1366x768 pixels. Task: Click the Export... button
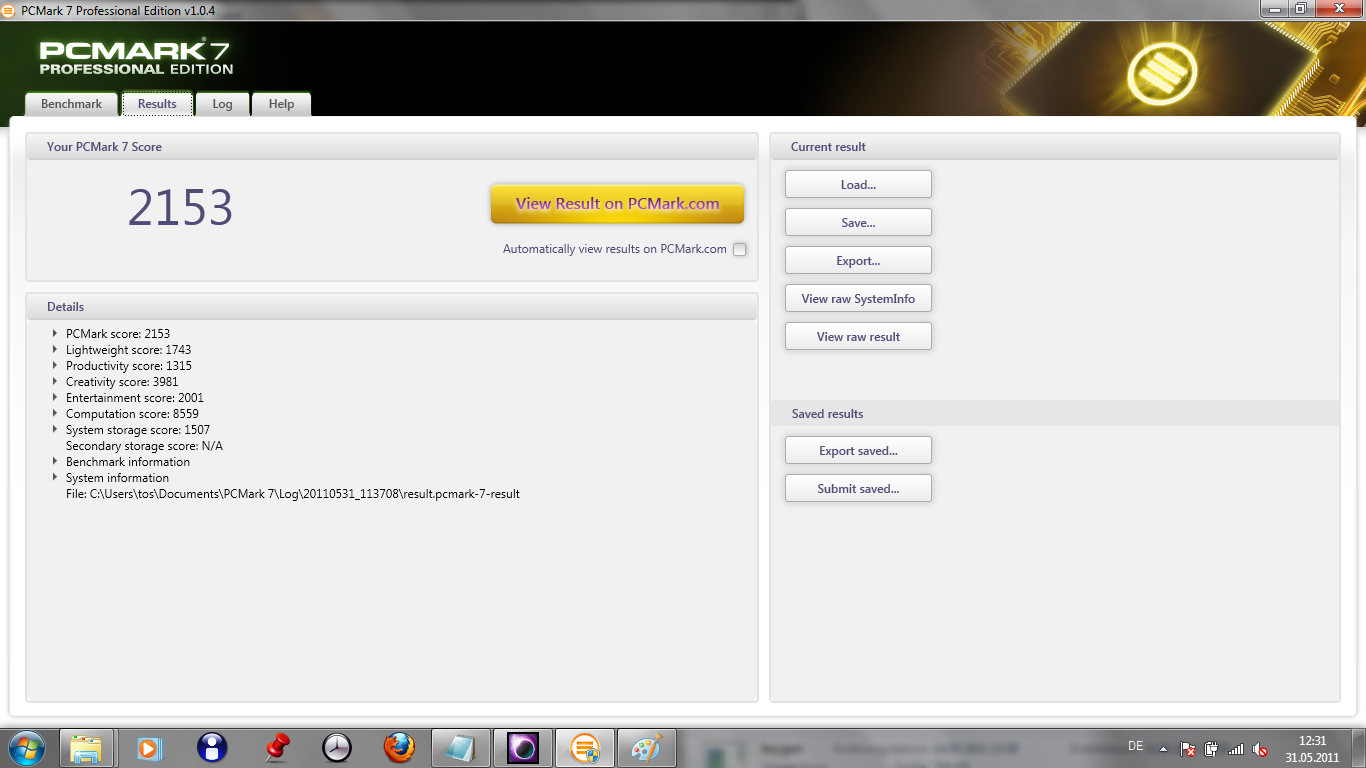coord(858,260)
